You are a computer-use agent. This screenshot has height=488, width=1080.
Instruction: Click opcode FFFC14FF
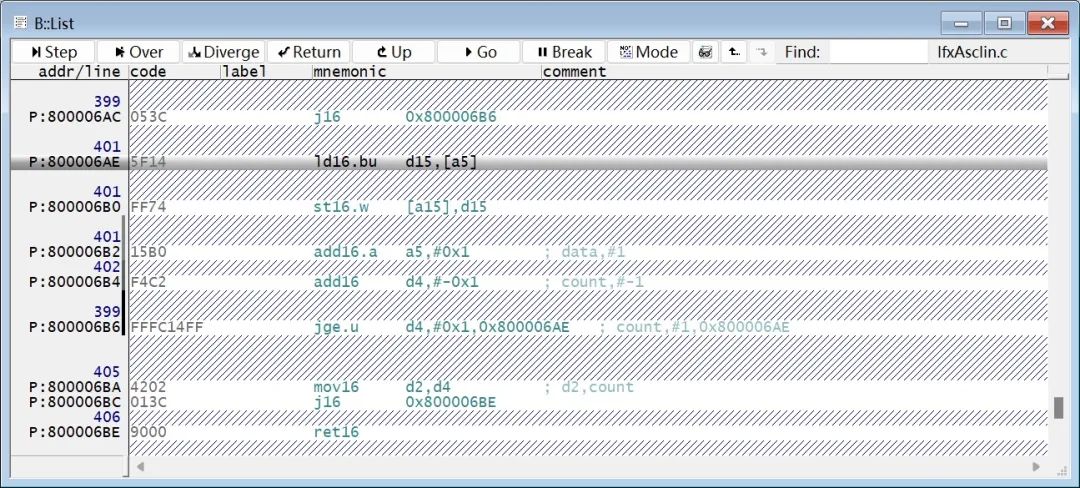(167, 327)
